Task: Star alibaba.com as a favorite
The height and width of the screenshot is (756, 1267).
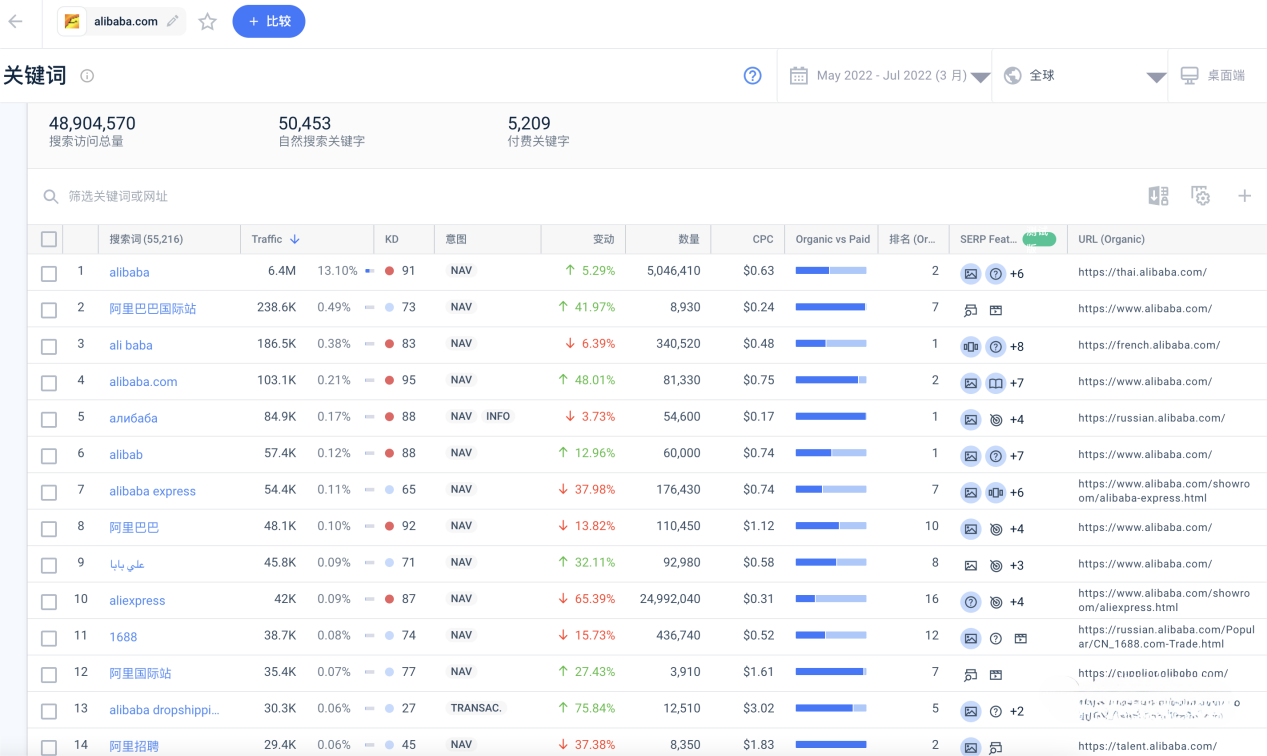Action: tap(207, 21)
